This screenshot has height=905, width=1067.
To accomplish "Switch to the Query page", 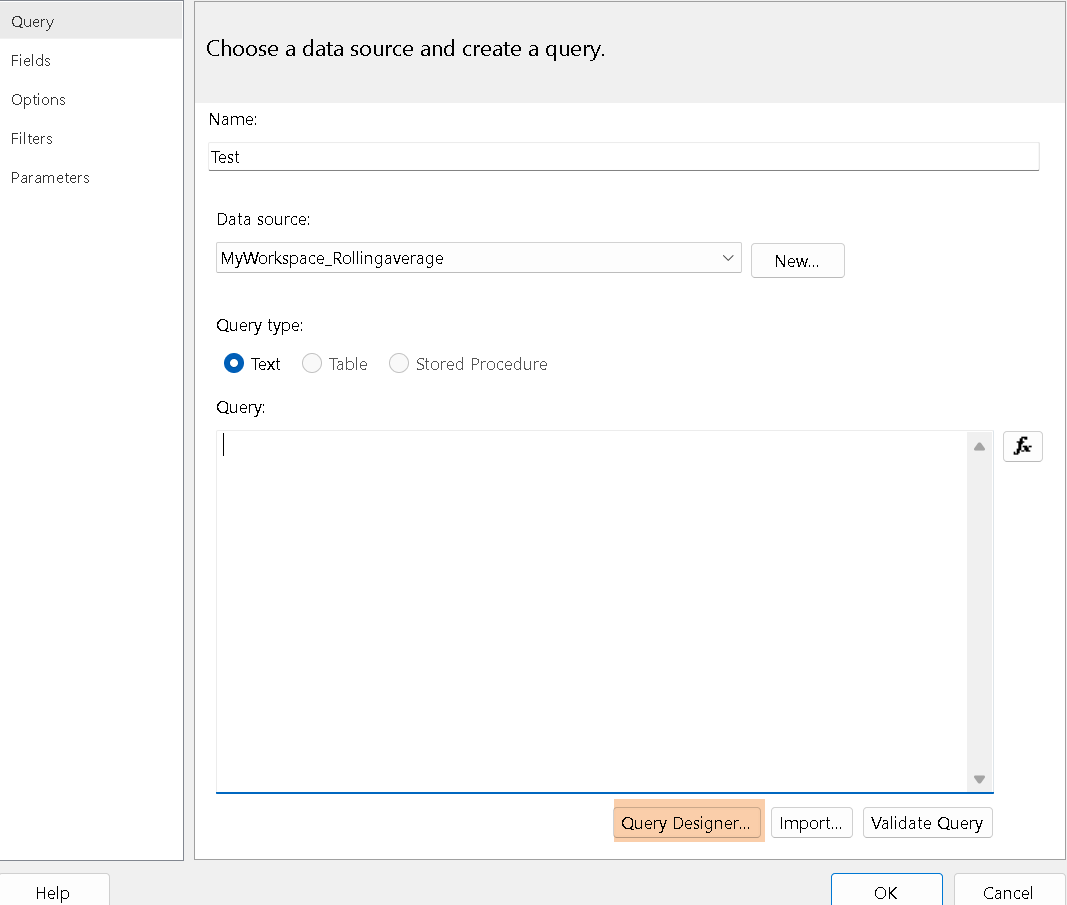I will coord(33,22).
